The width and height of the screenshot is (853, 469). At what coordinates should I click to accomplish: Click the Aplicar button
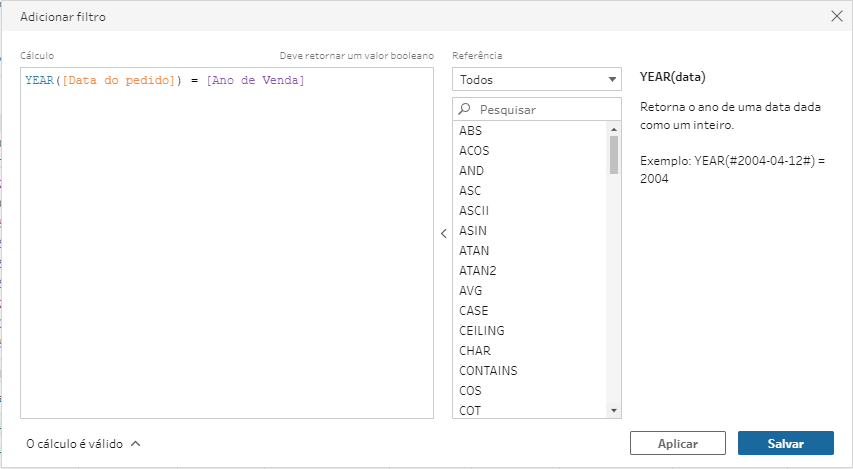[678, 443]
